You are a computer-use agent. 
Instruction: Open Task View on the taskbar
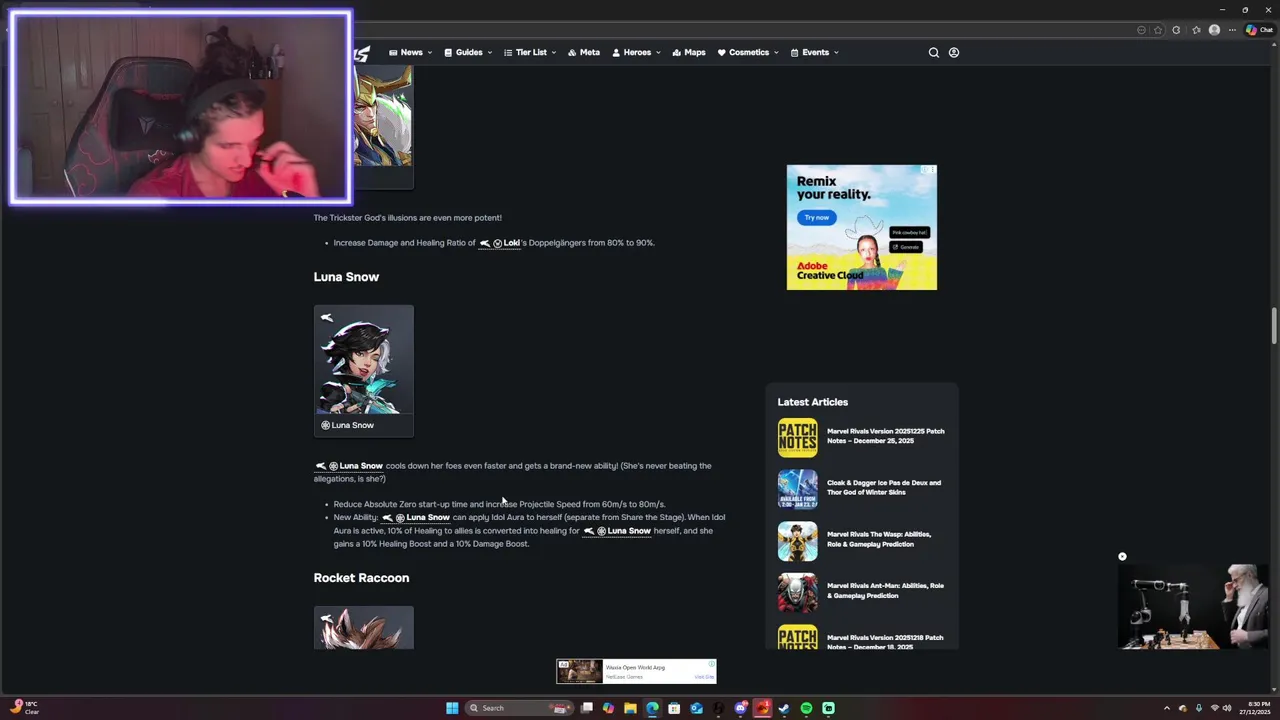click(587, 708)
